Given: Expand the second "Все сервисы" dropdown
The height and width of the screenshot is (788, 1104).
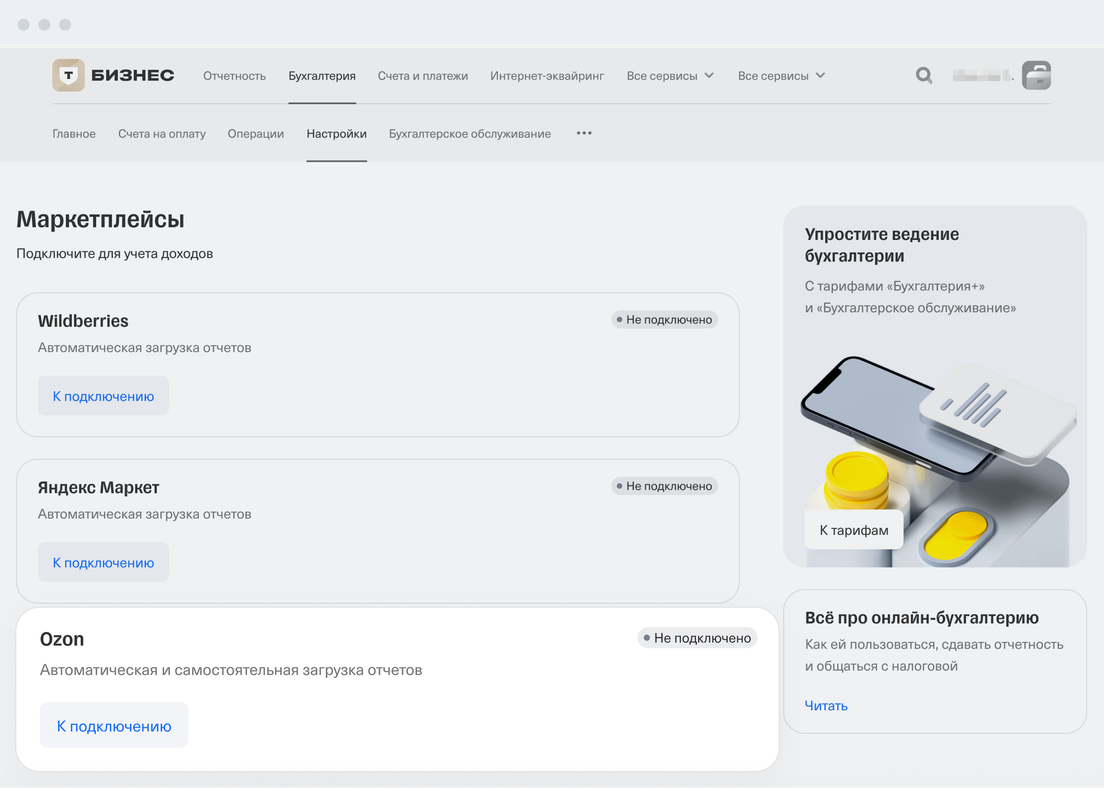Looking at the screenshot, I should tap(781, 76).
